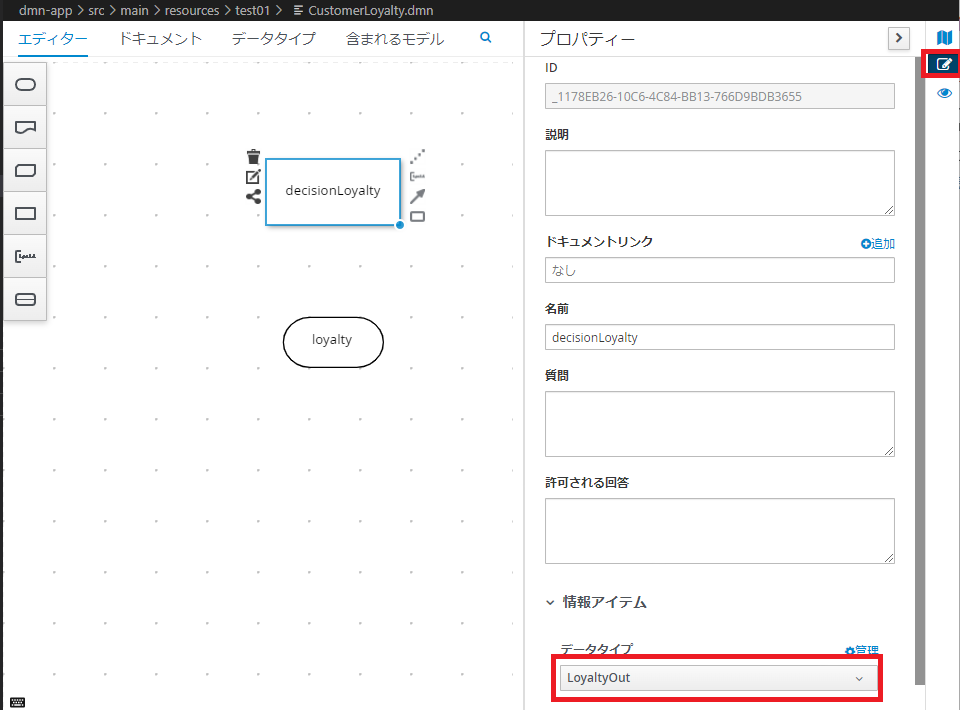
Task: Select the Knowledge Source palette shape
Action: [x=25, y=127]
